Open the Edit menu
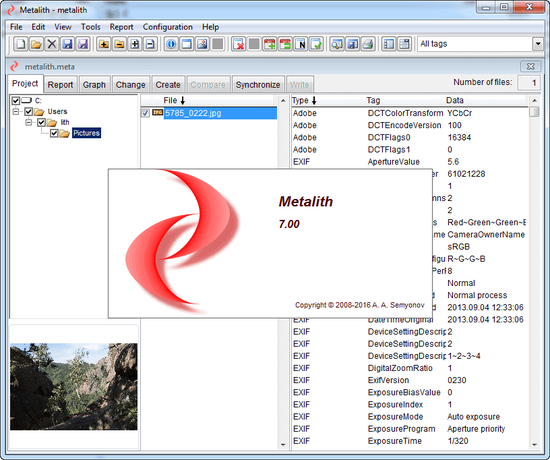The image size is (550, 460). (x=38, y=27)
